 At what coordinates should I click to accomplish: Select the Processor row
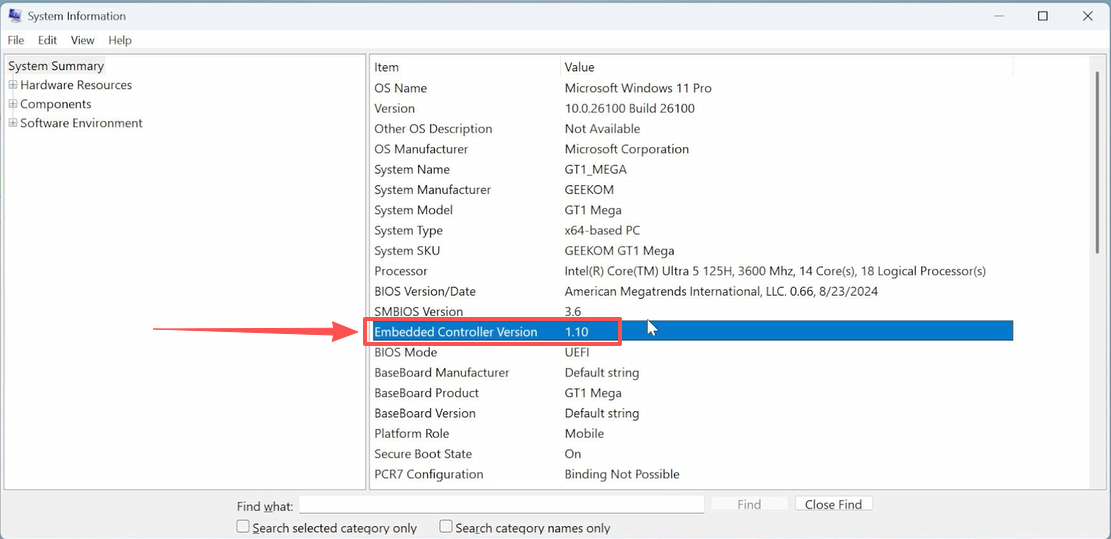(x=400, y=271)
